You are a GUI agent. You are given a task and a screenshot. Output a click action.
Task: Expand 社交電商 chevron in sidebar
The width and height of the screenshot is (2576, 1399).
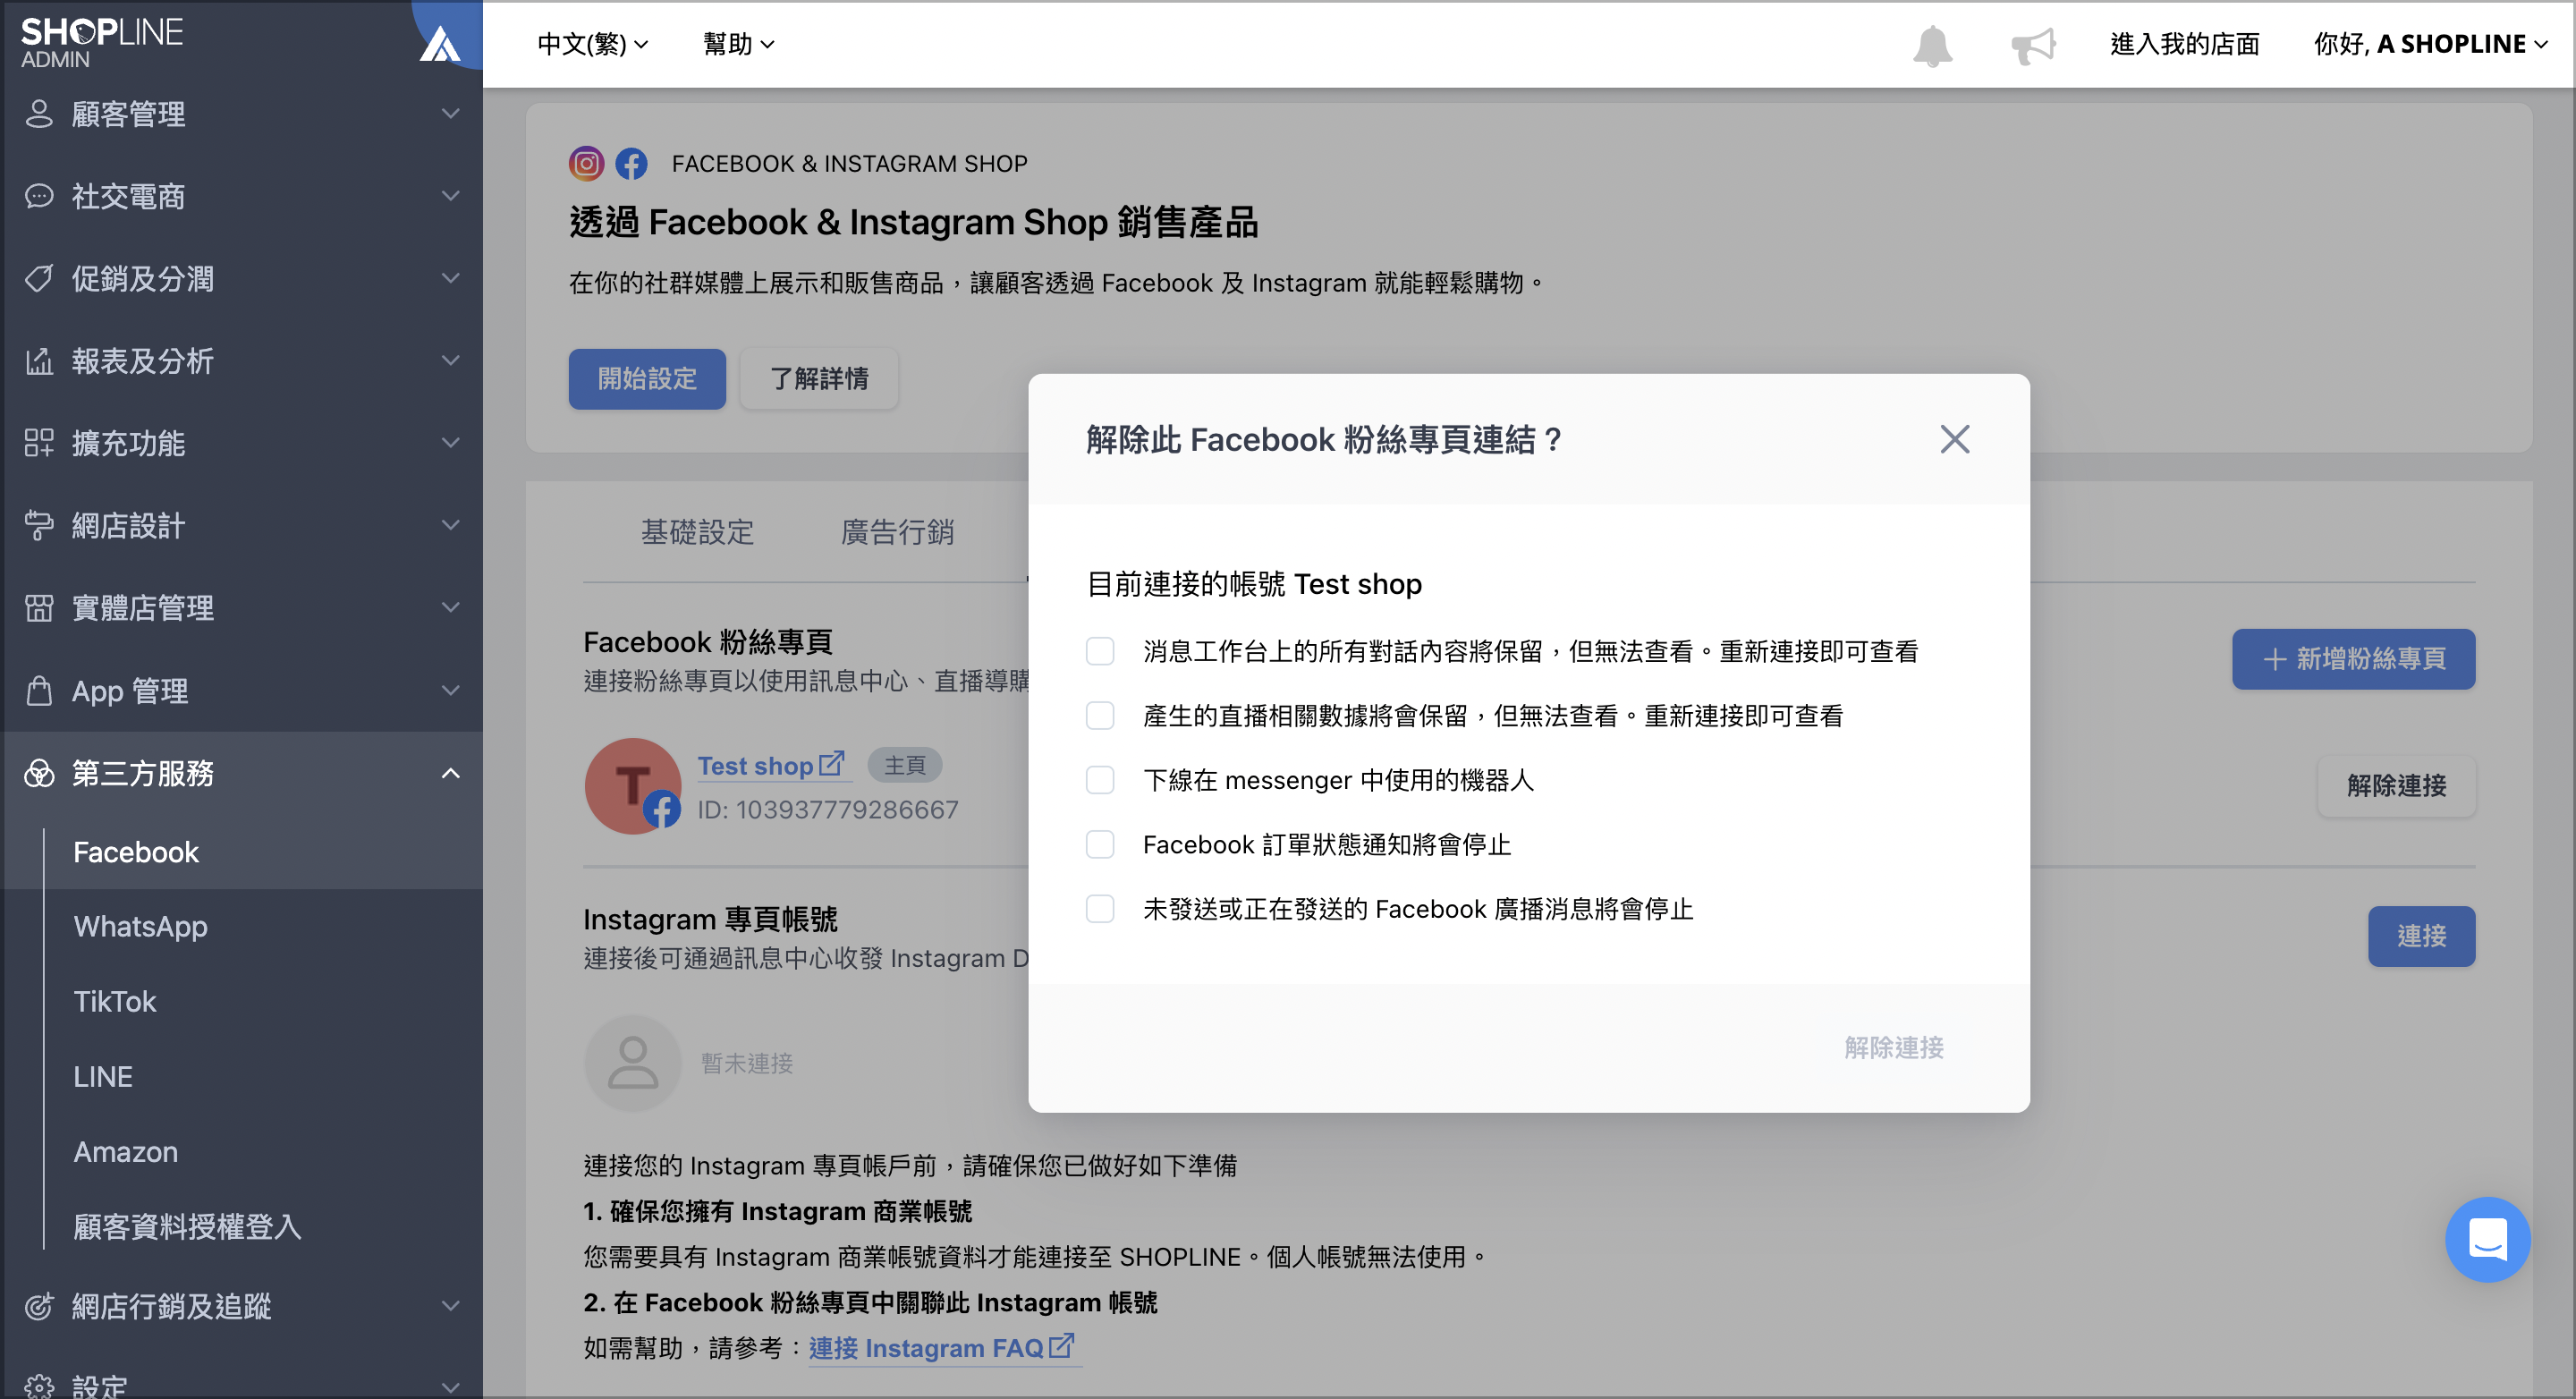pyautogui.click(x=451, y=196)
